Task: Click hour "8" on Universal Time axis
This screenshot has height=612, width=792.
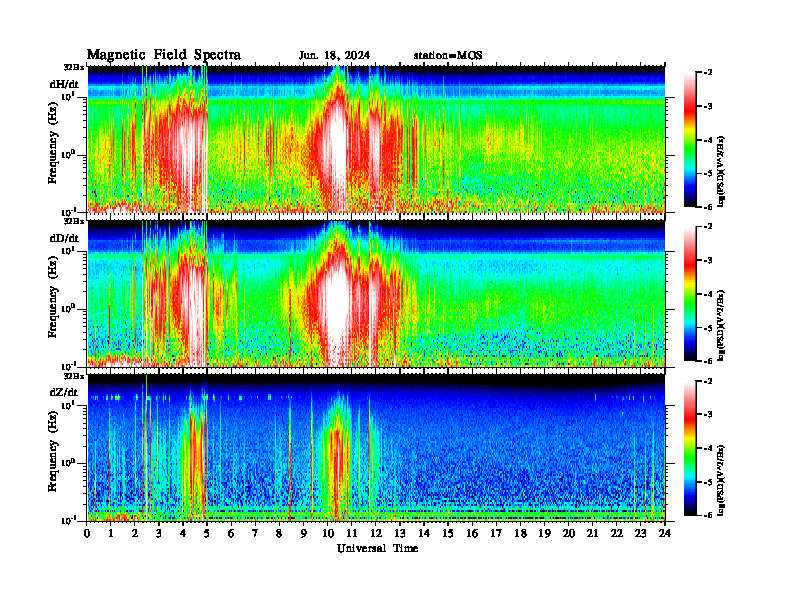Action: tap(279, 534)
